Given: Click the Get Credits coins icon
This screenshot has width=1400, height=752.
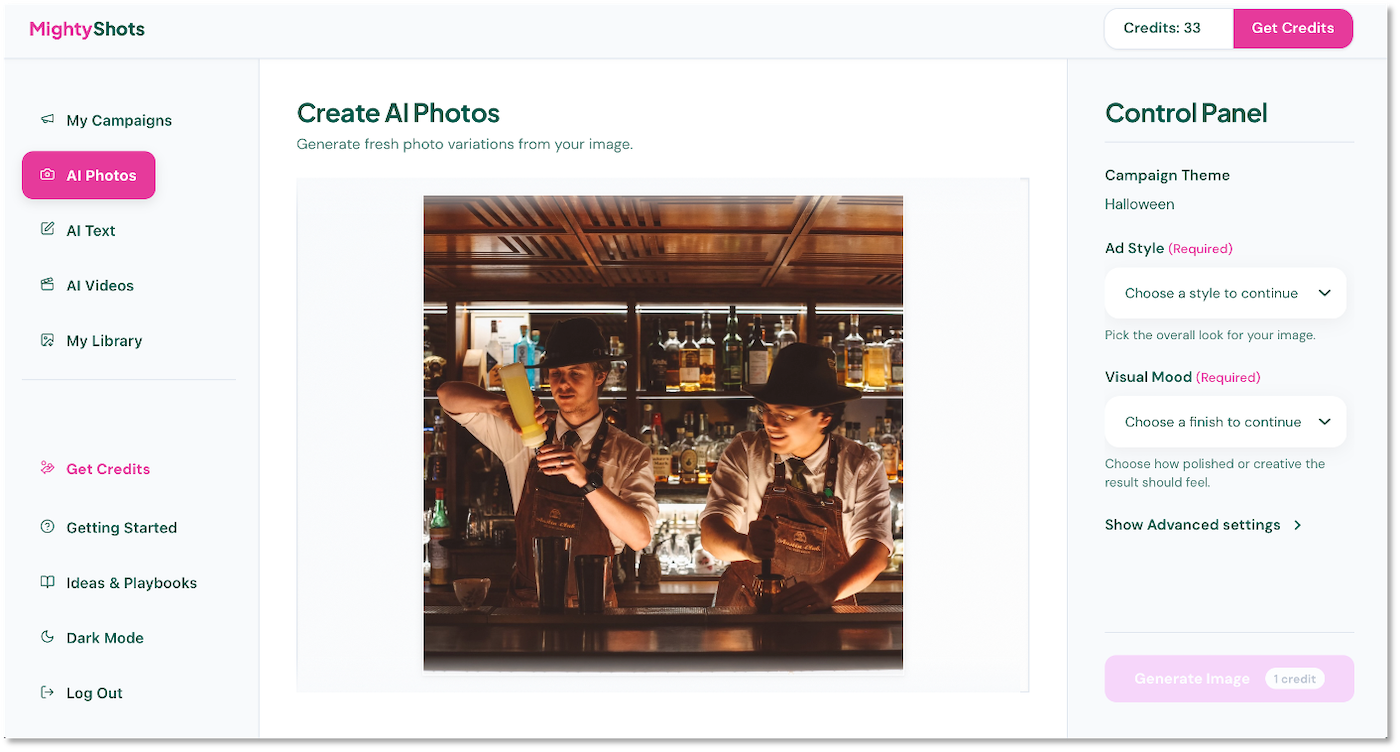Looking at the screenshot, I should (48, 467).
